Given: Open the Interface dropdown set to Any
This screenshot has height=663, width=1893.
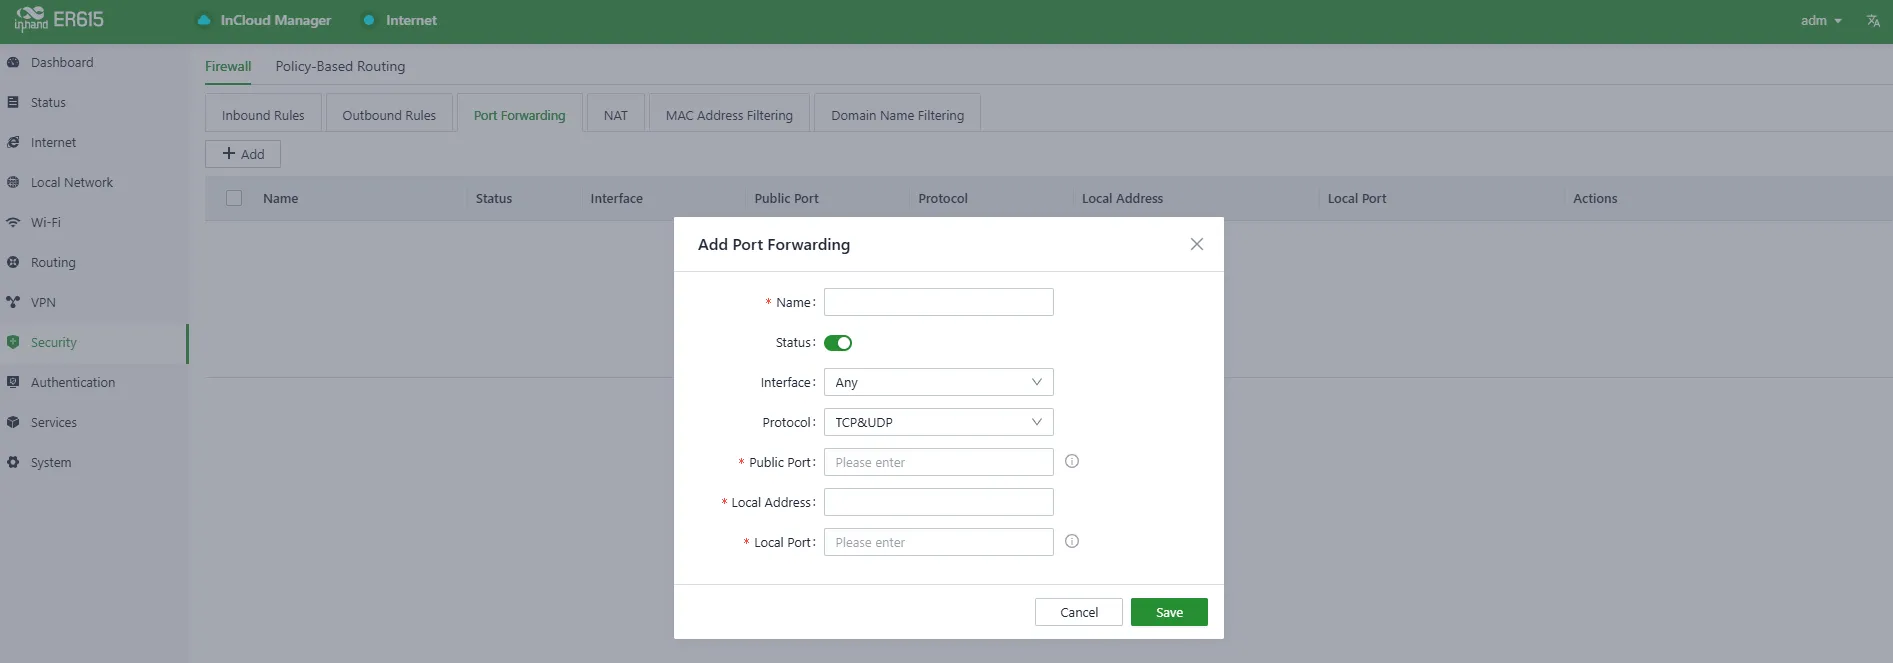Looking at the screenshot, I should tap(939, 382).
